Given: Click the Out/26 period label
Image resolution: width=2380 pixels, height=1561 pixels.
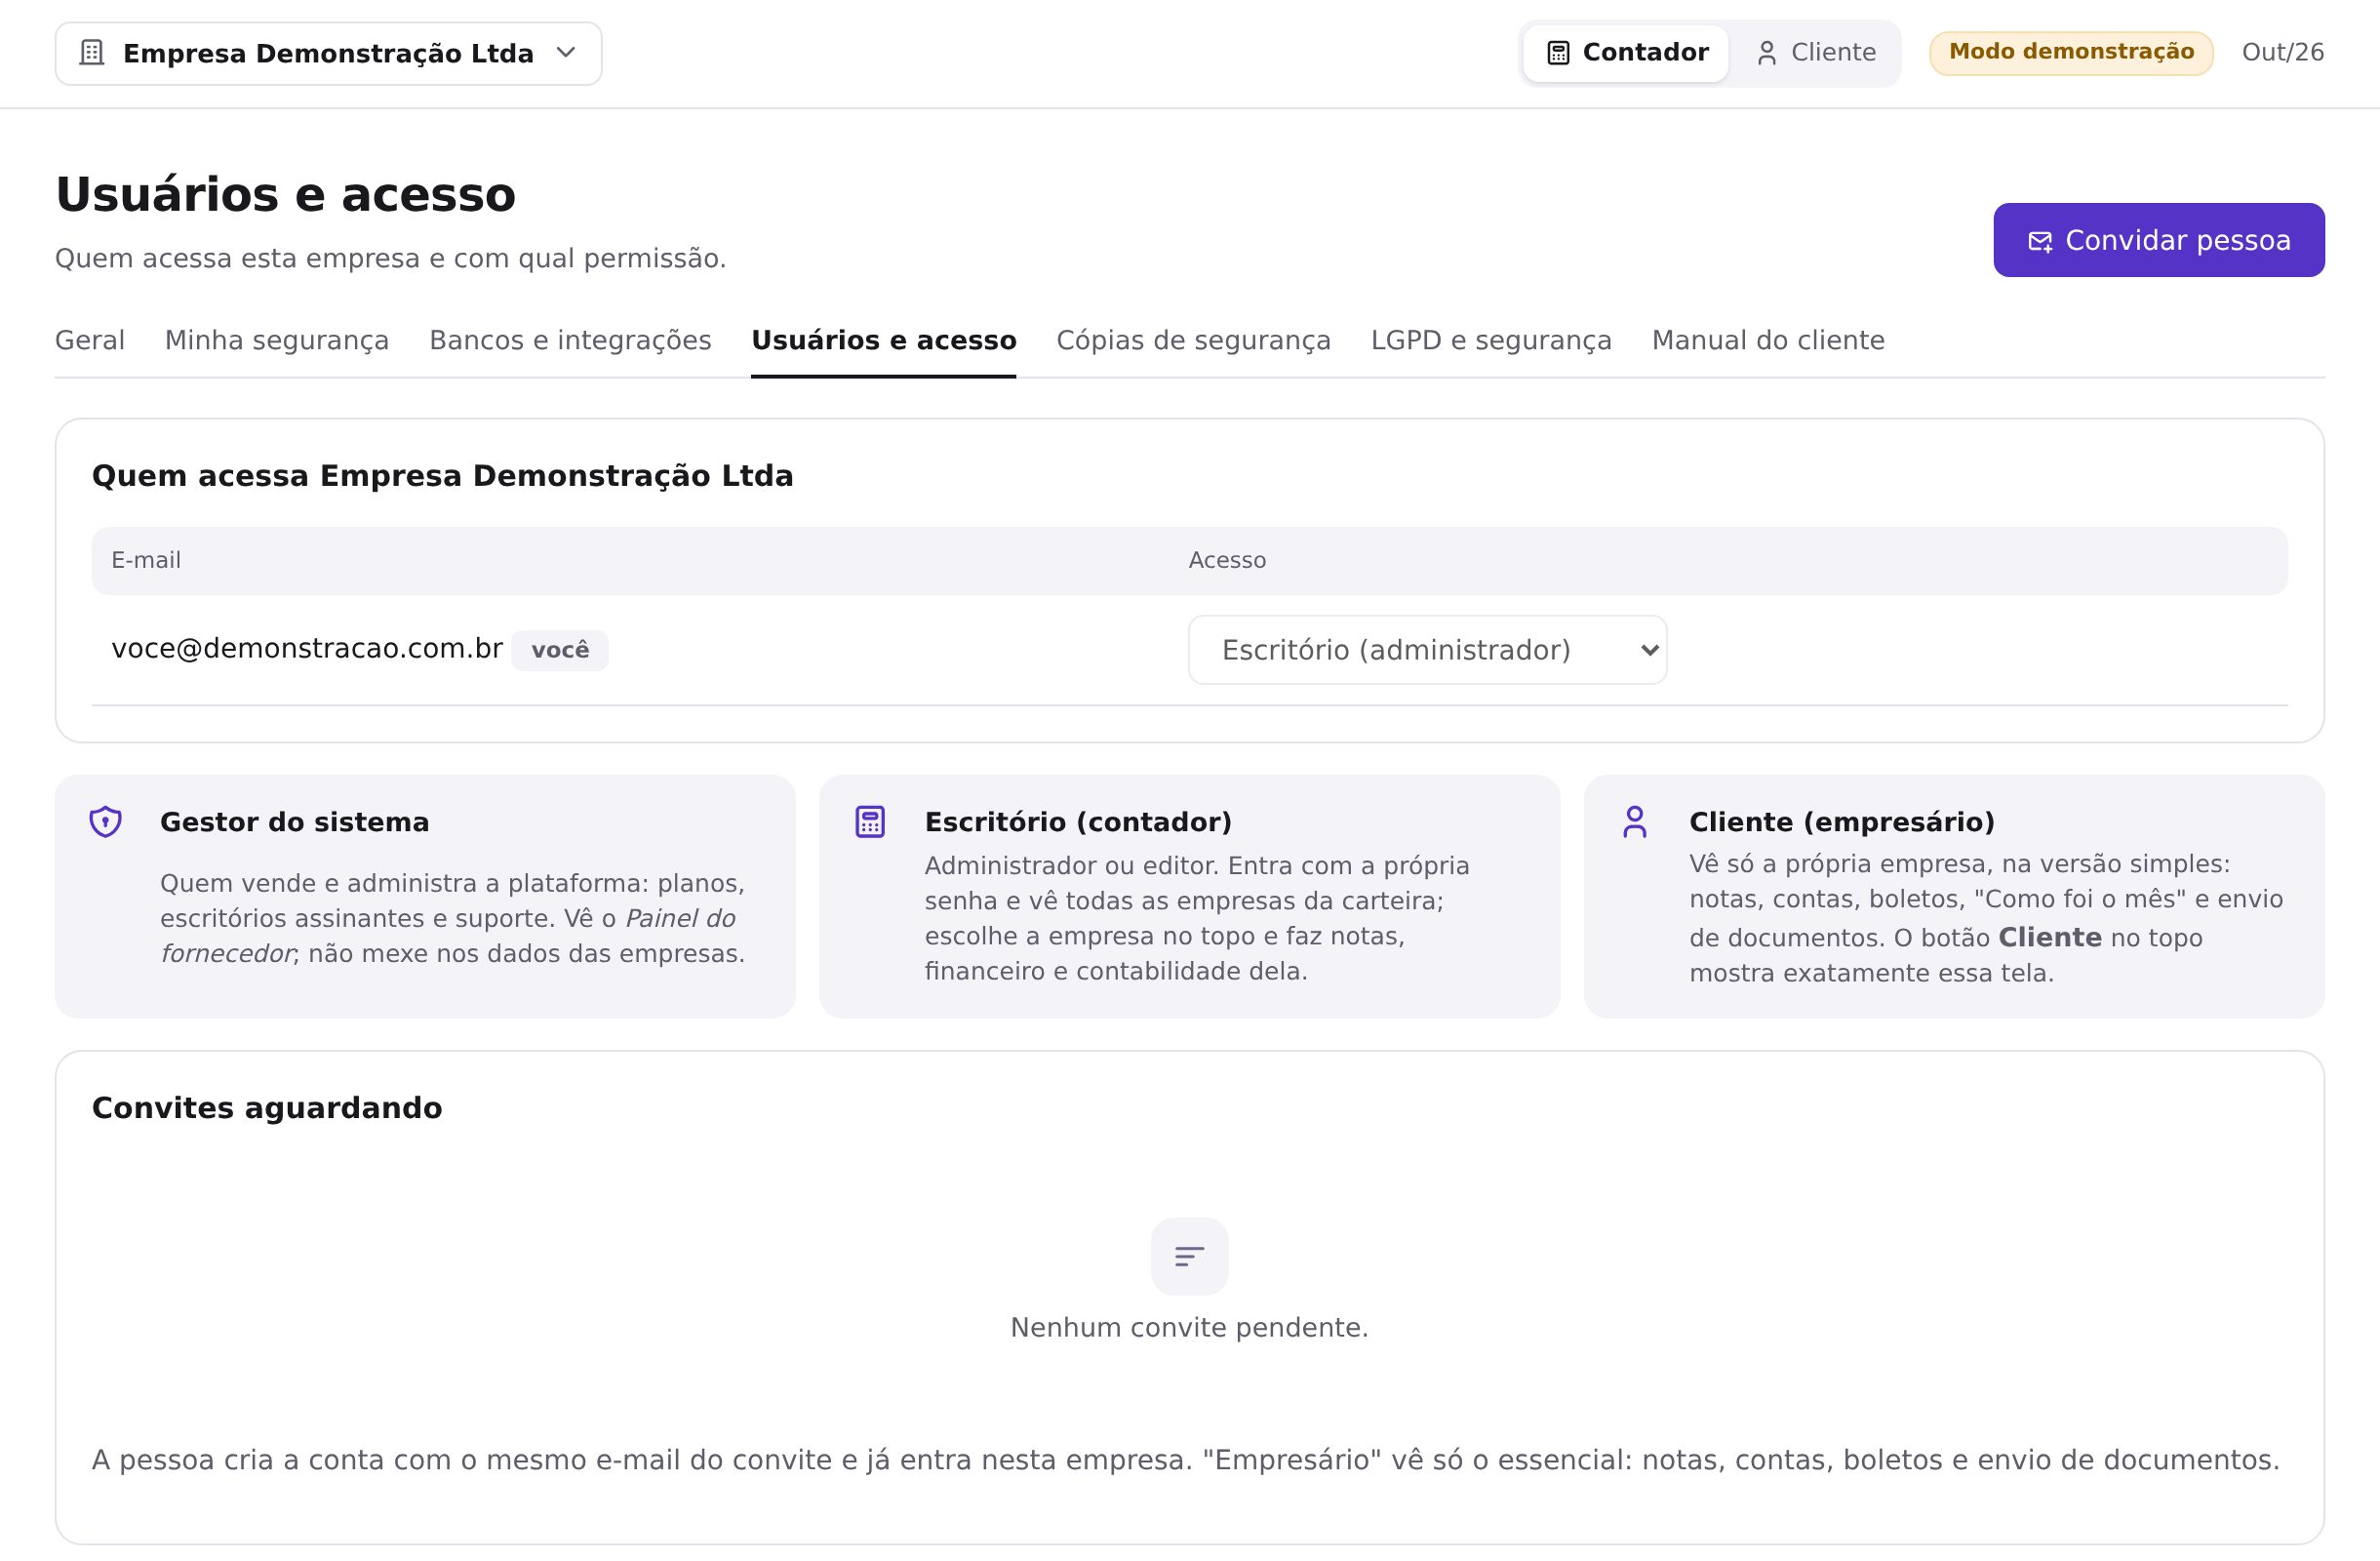Looking at the screenshot, I should coord(2283,53).
